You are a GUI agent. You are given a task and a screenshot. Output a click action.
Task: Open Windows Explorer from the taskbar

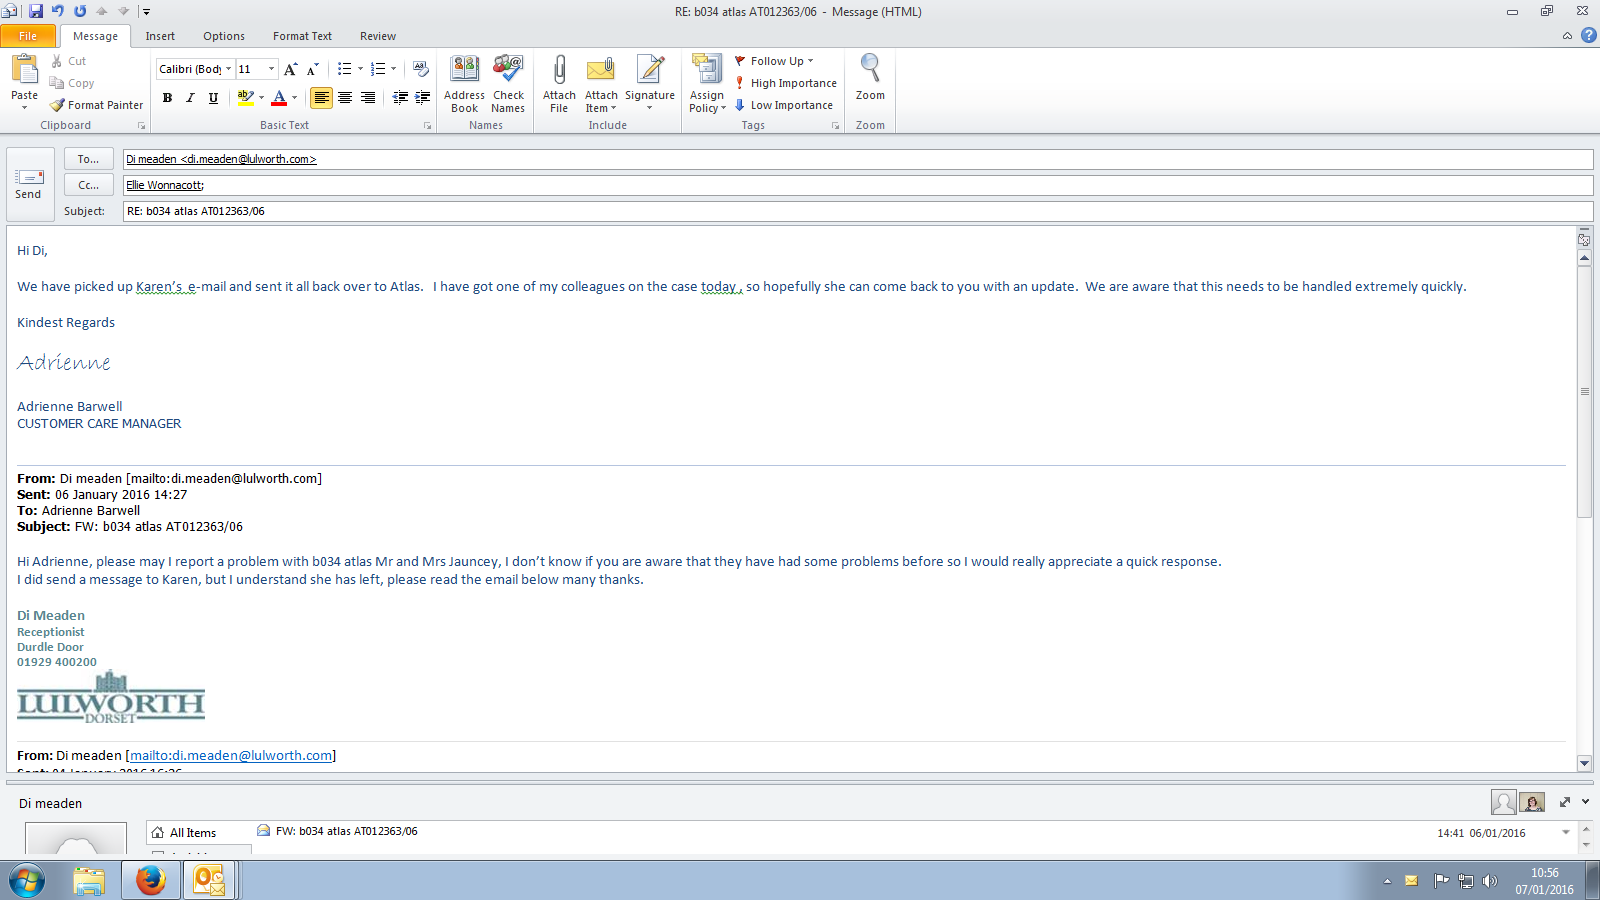click(x=89, y=880)
